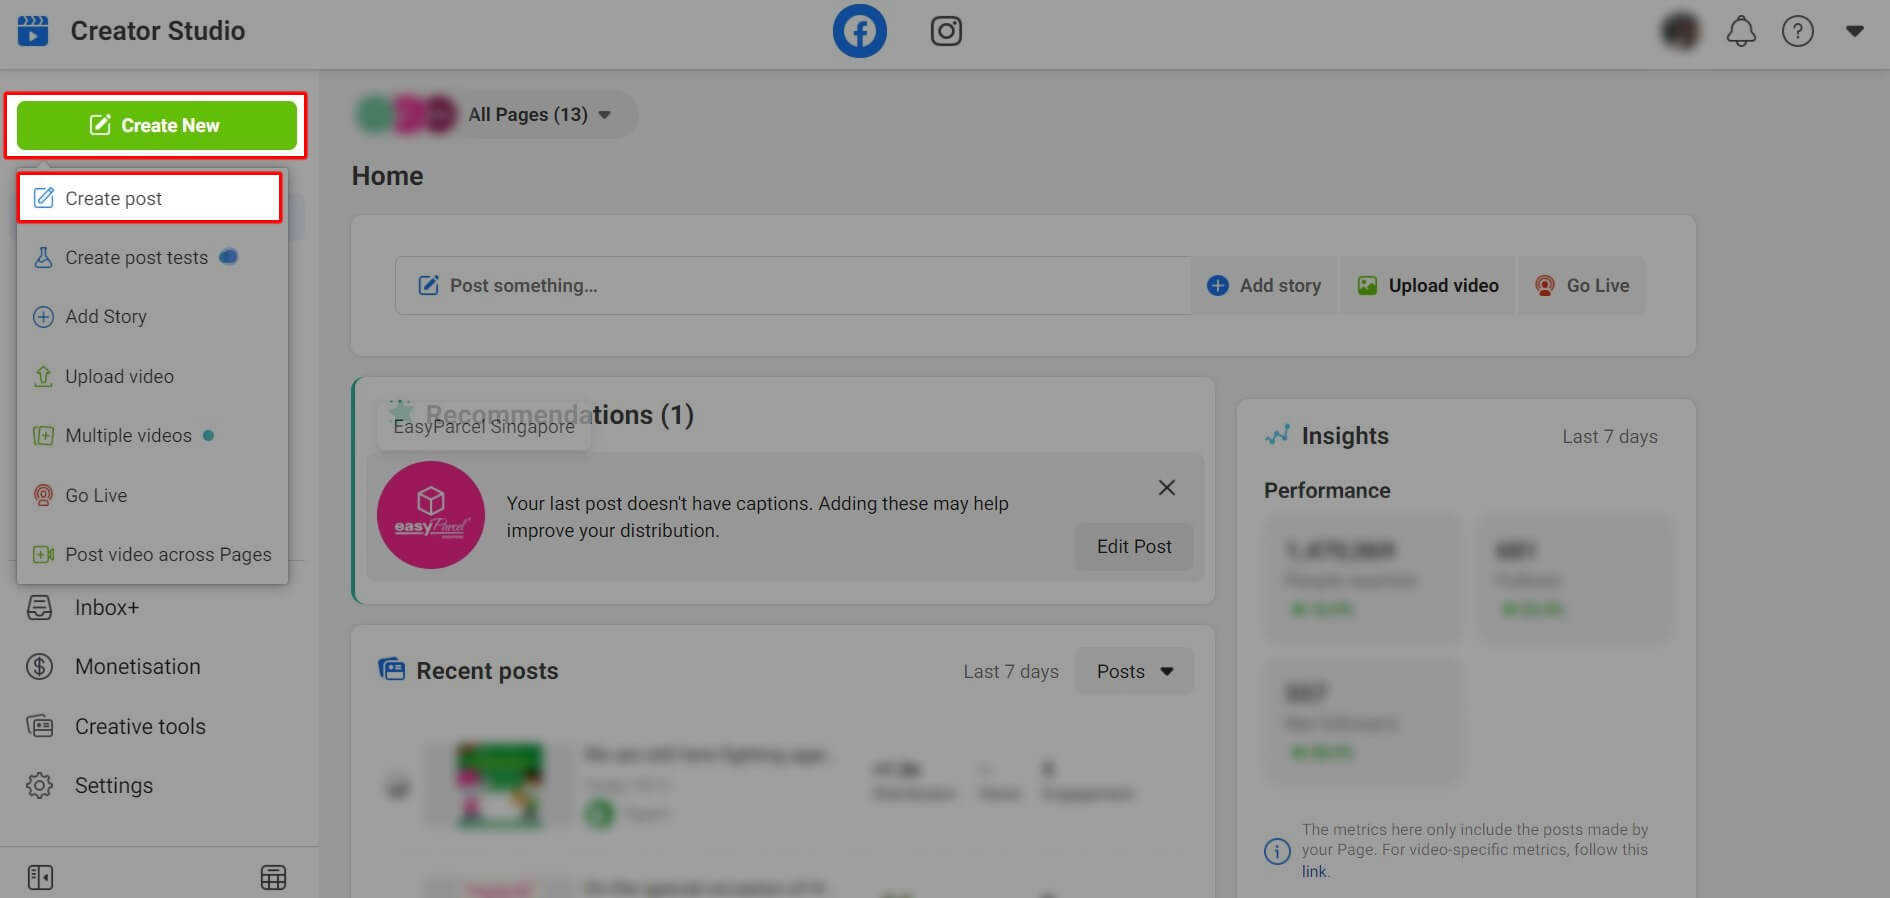Open the table grid icon at sidebar bottom
1890x898 pixels.
[x=273, y=877]
